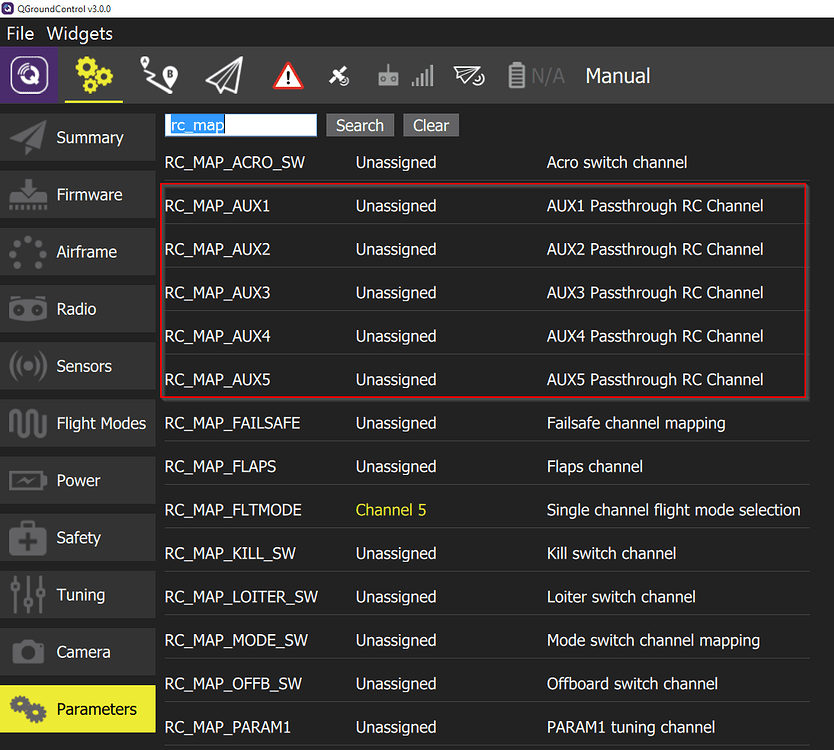Switch to the Flight Modes section
This screenshot has height=750, width=834.
77,423
